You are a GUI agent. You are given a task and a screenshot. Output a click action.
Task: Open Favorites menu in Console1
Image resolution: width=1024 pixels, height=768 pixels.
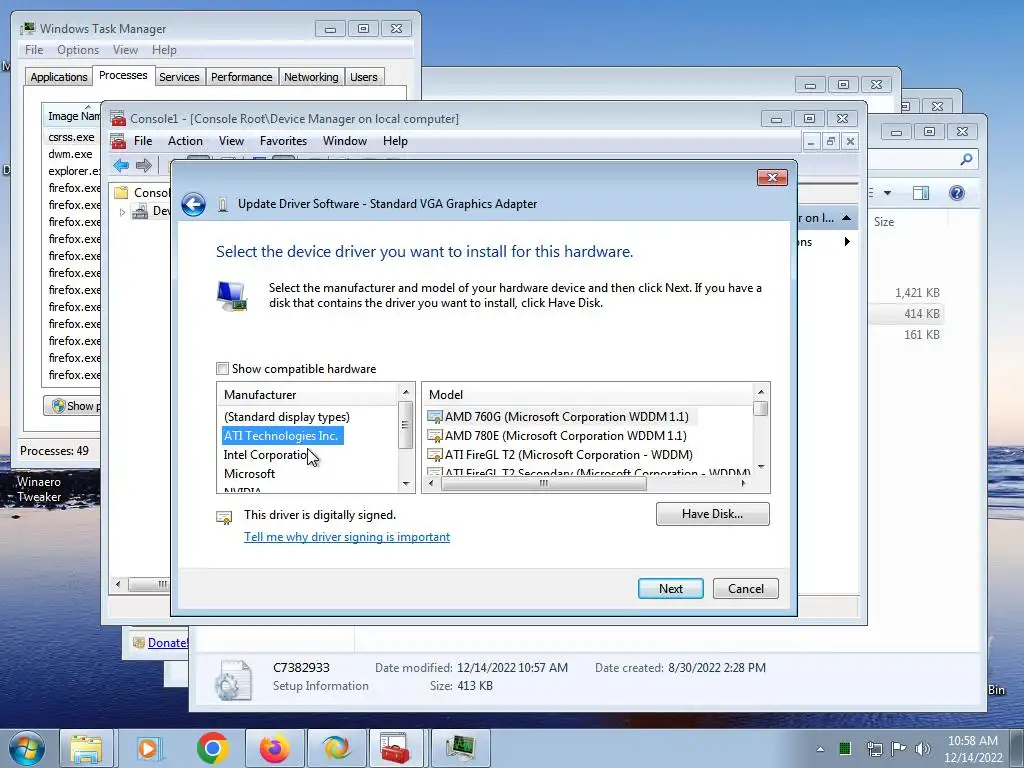(283, 141)
